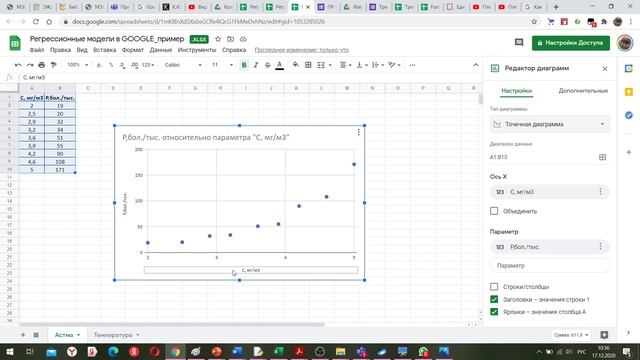Go to Google Sheets home icon
This screenshot has width=640, height=360.
[15, 43]
